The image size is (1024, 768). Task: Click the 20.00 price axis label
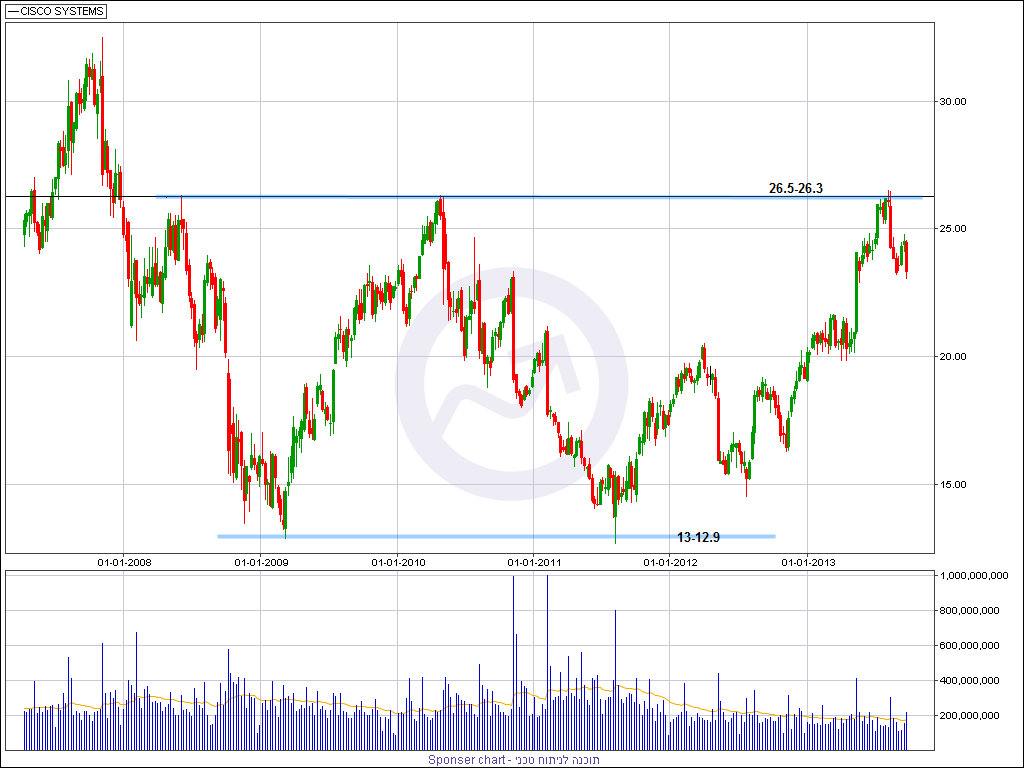pos(953,357)
